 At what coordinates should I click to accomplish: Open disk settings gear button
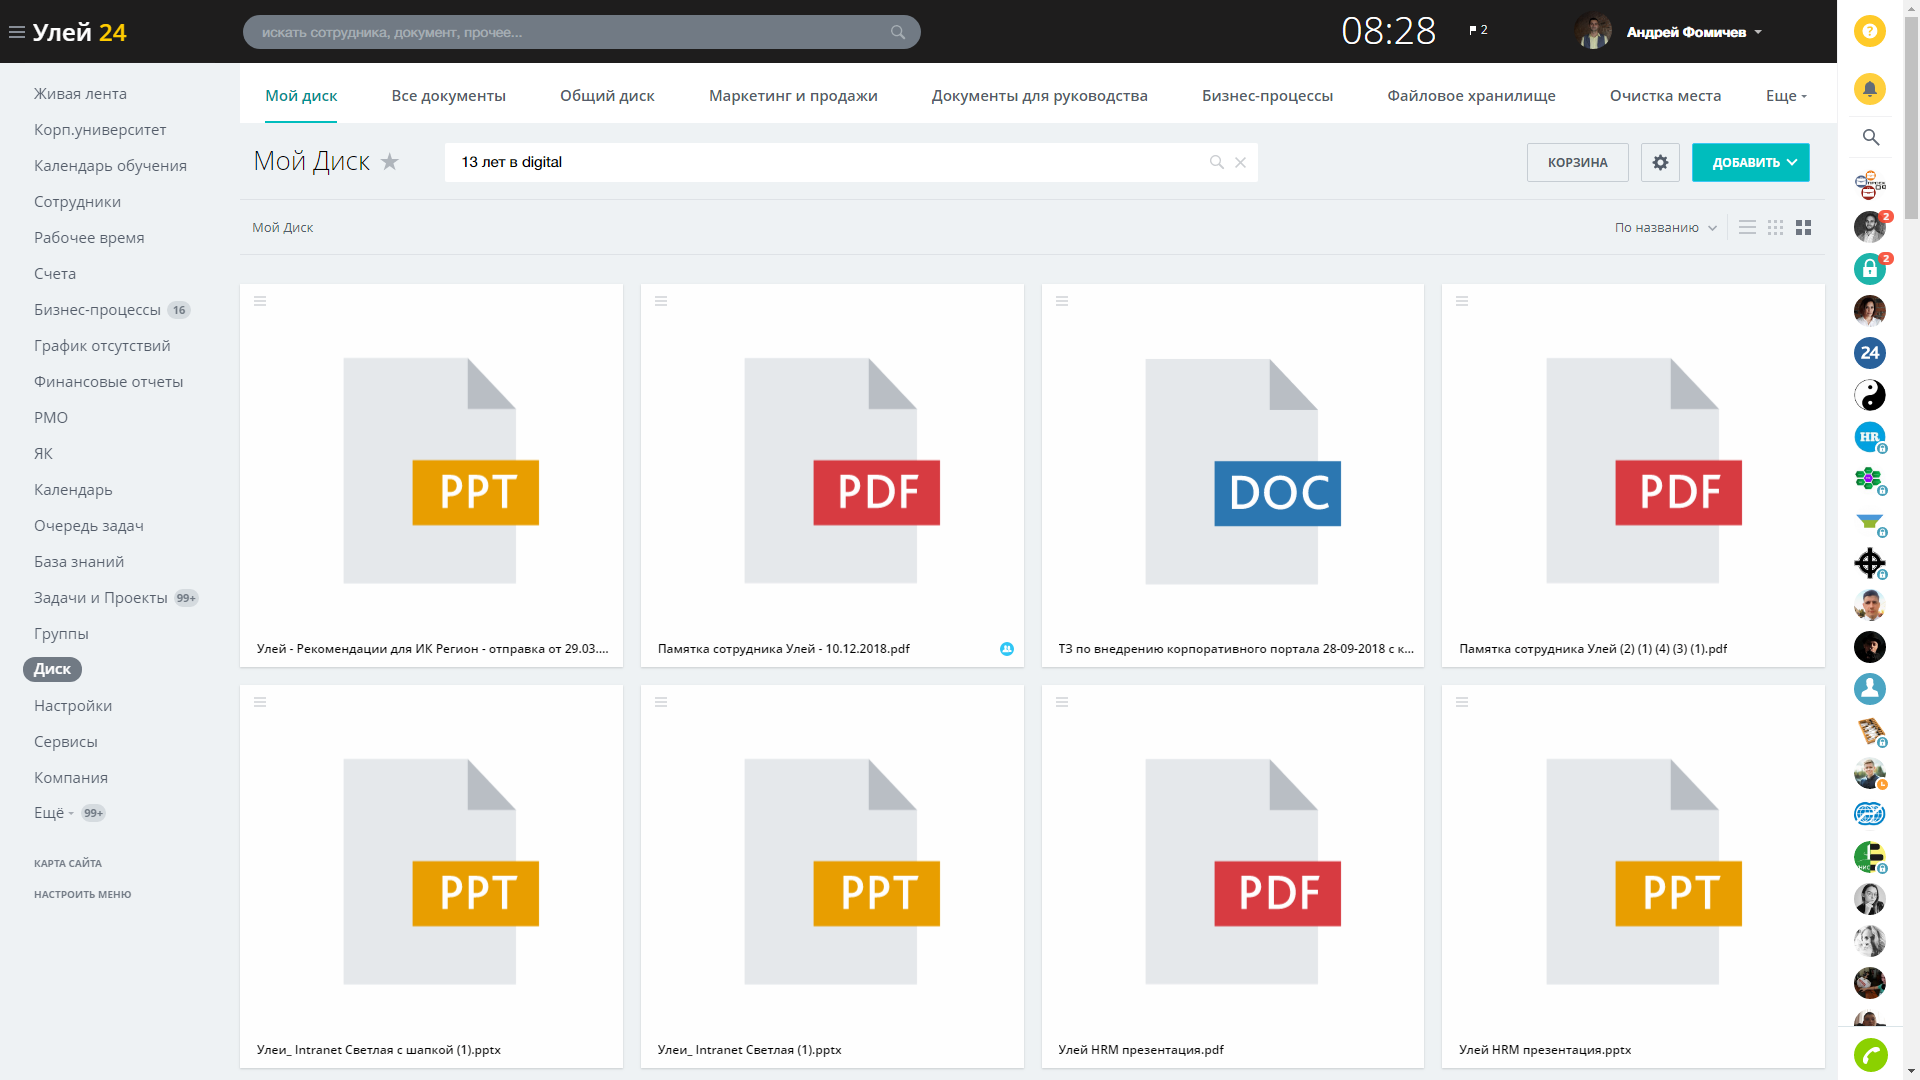1660,162
